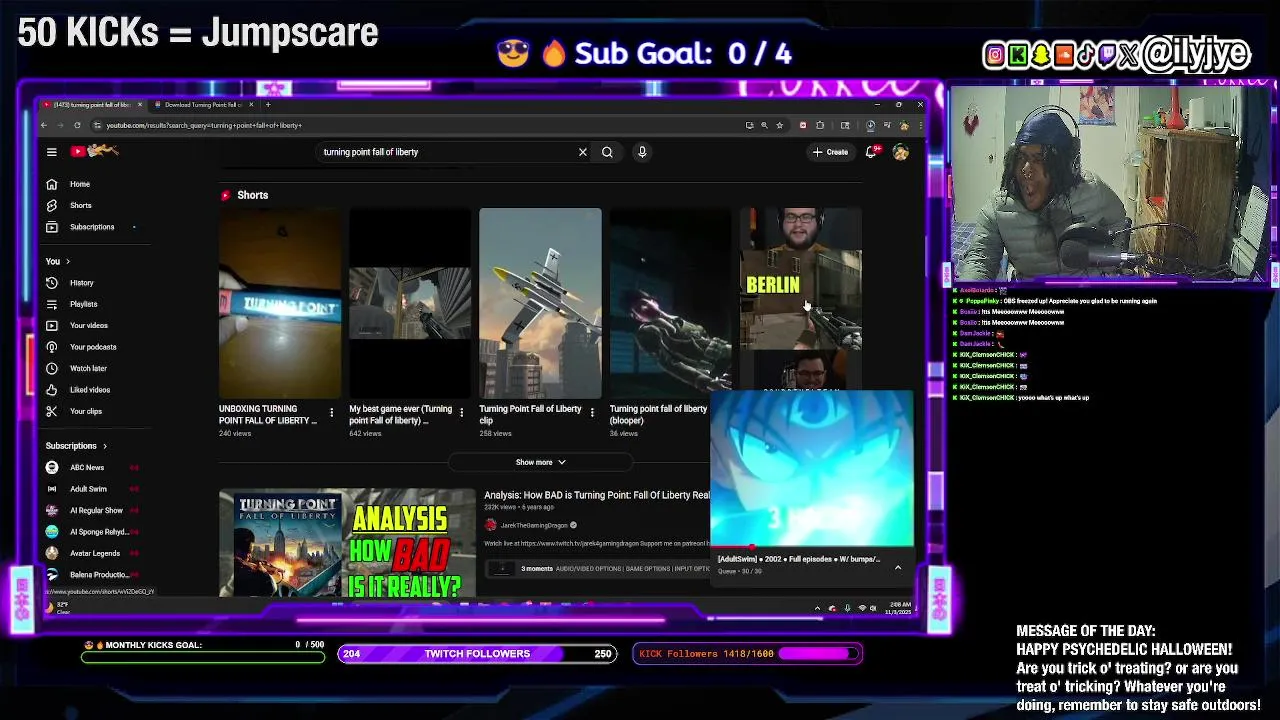Viewport: 1280px width, 720px height.
Task: Click the taskbar Wi-Fi network icon
Action: pyautogui.click(x=861, y=608)
